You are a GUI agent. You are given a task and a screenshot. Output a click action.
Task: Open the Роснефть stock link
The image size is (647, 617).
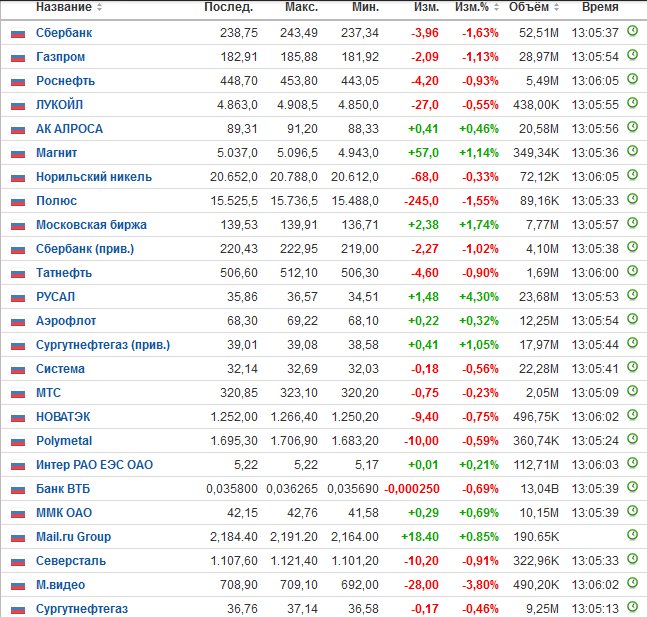point(66,81)
